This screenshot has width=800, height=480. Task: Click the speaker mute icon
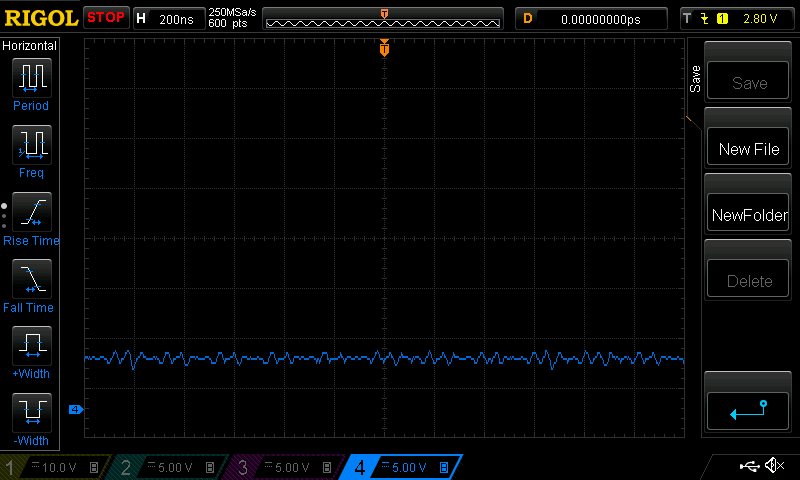(x=774, y=466)
